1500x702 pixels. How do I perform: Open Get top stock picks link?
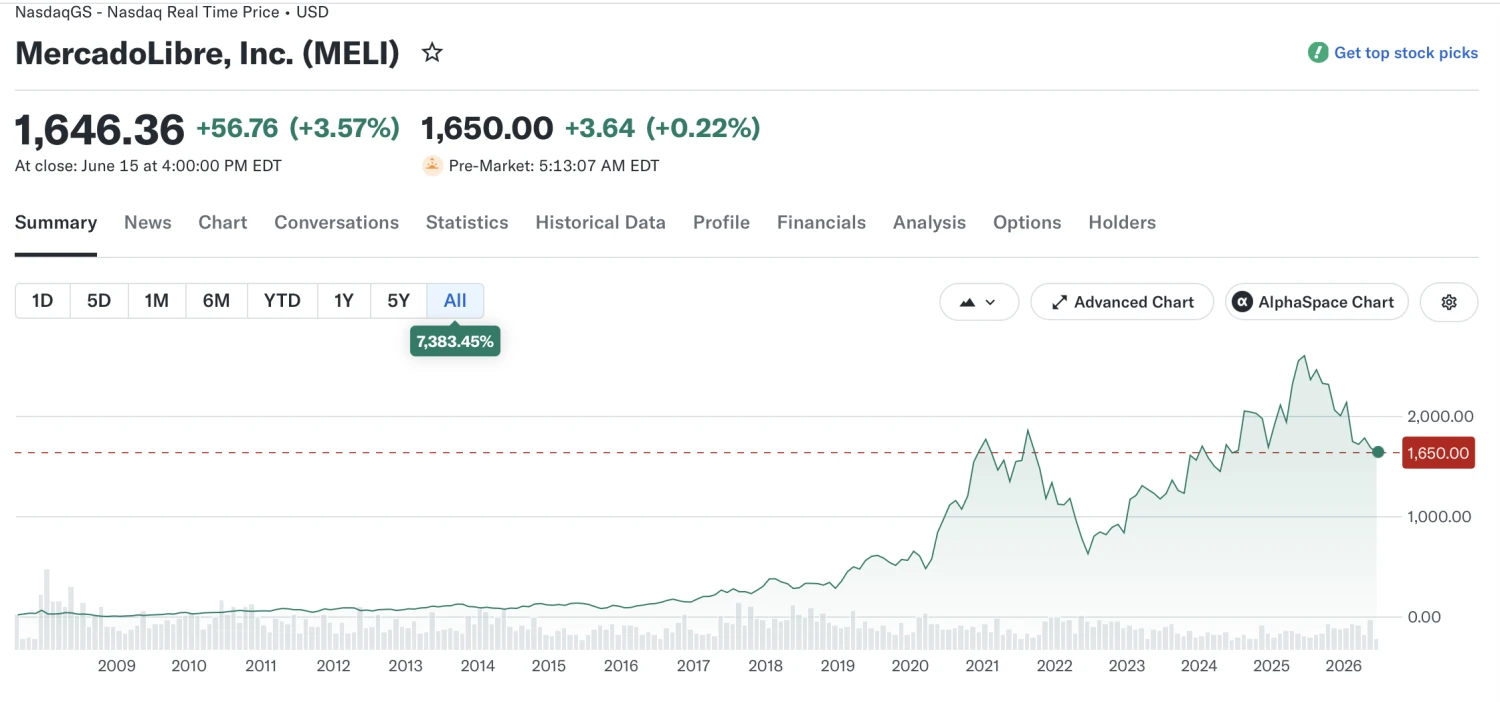tap(1406, 53)
